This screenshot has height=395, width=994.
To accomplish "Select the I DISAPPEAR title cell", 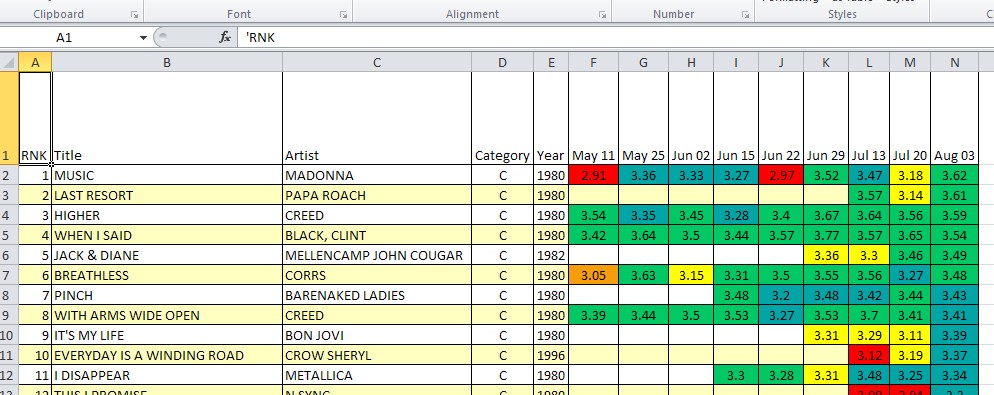I will (167, 375).
